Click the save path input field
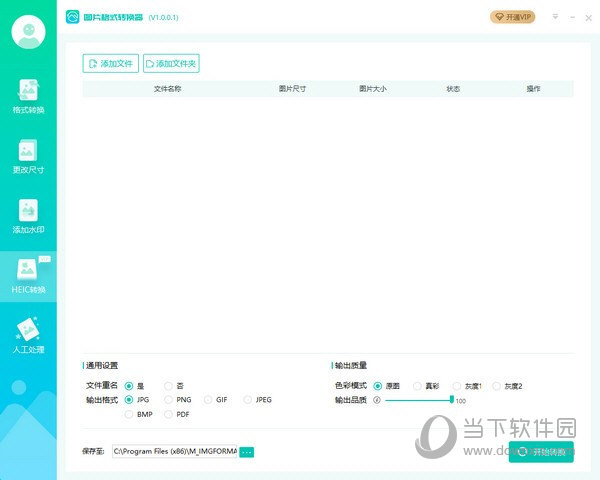 pyautogui.click(x=175, y=451)
